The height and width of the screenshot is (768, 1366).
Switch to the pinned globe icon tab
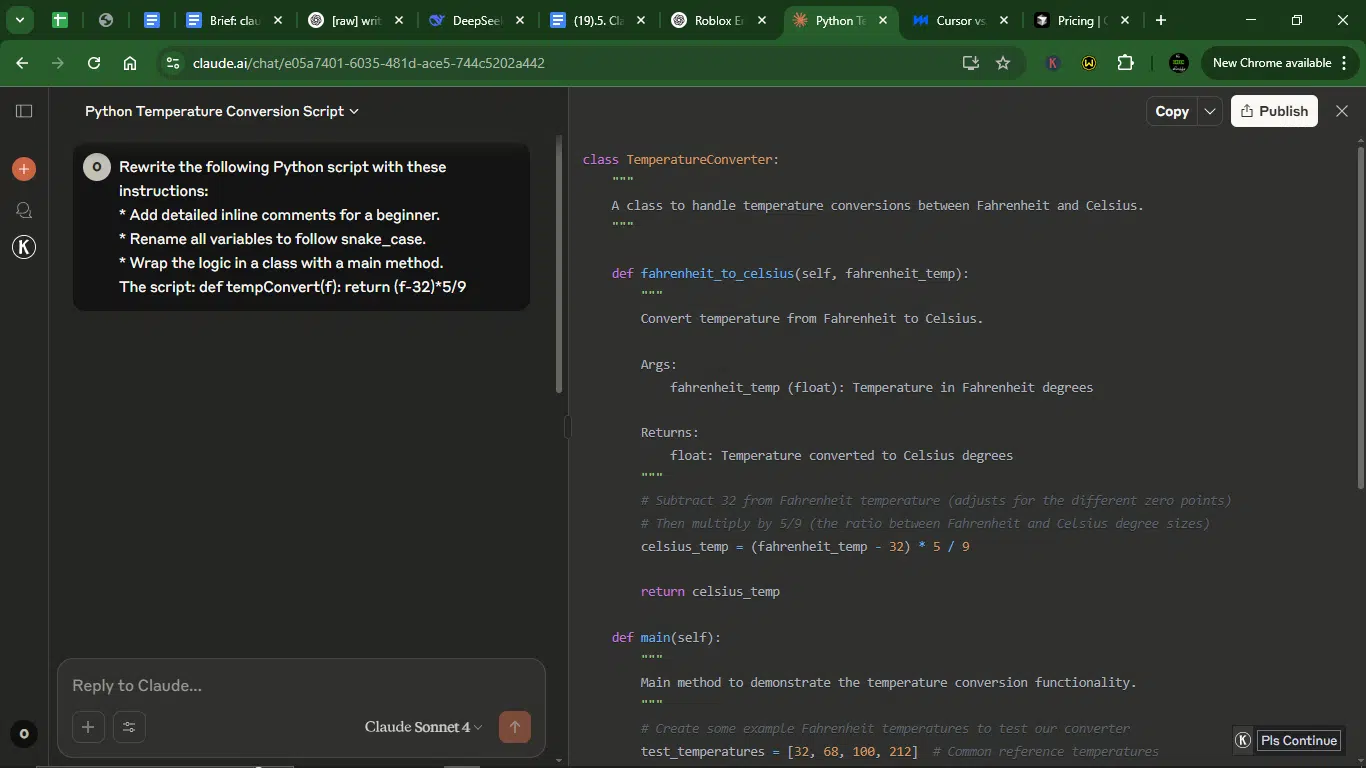[x=106, y=20]
